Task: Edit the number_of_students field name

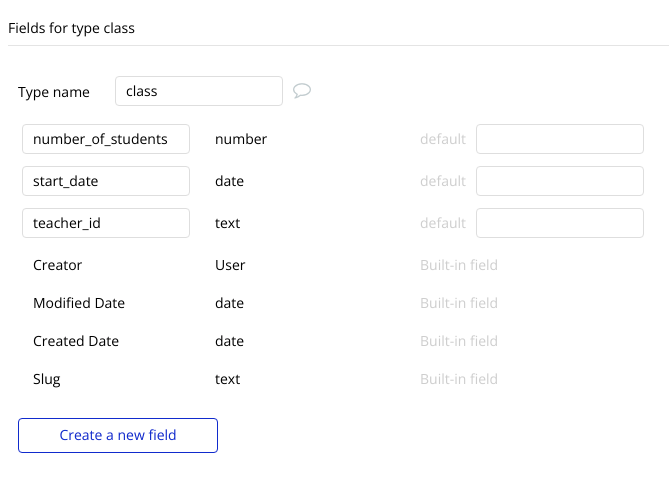Action: (x=106, y=139)
